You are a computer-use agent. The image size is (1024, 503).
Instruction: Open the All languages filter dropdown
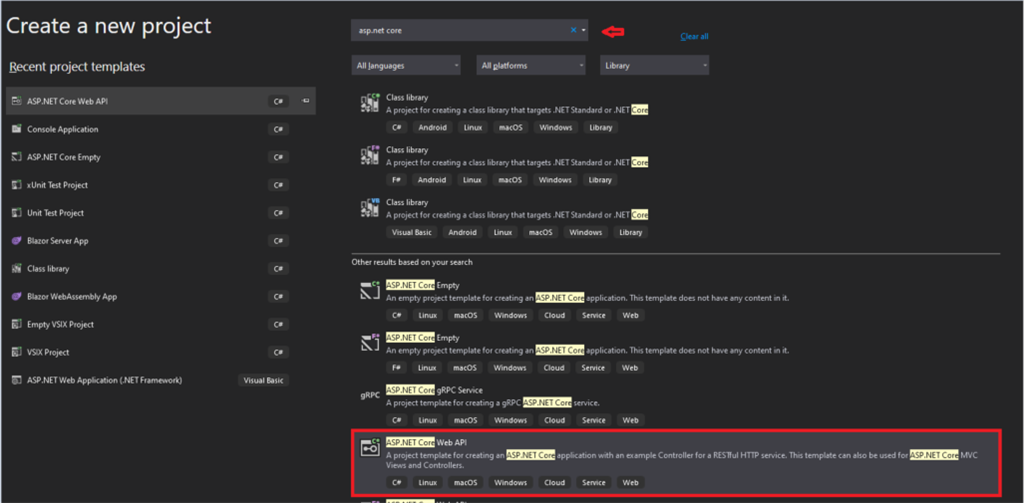(406, 65)
